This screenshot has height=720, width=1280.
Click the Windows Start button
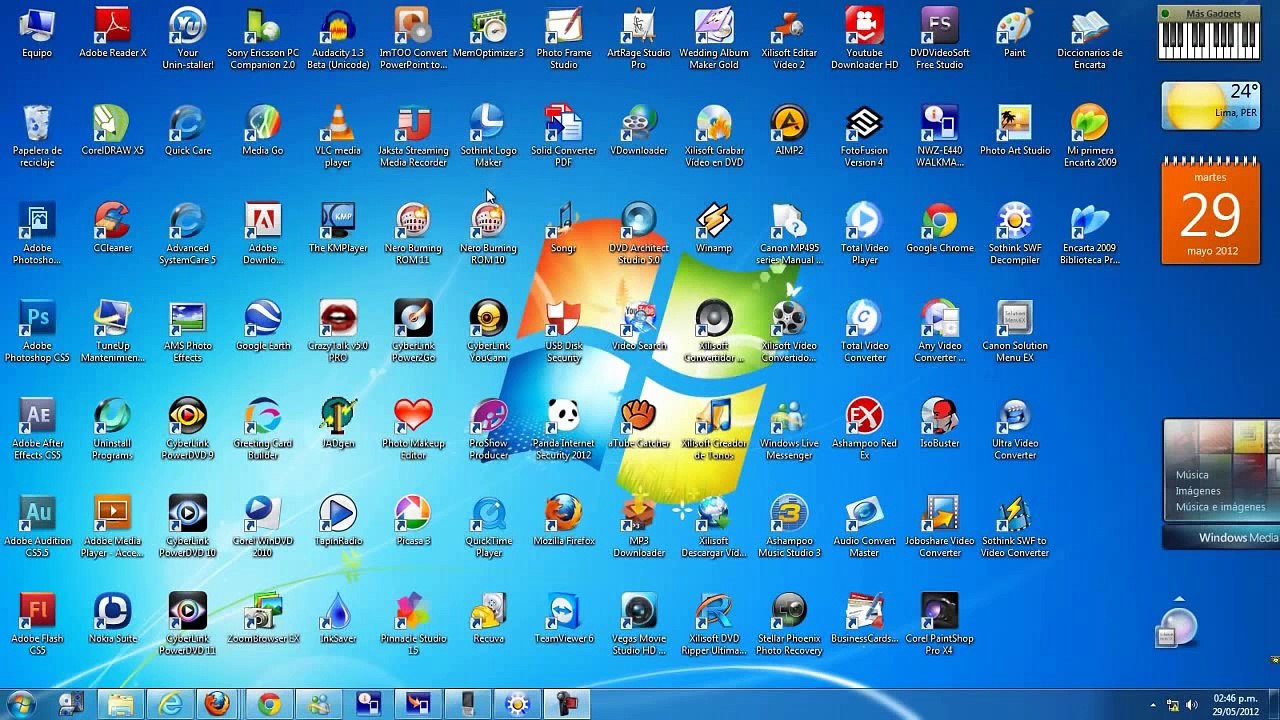tap(21, 704)
